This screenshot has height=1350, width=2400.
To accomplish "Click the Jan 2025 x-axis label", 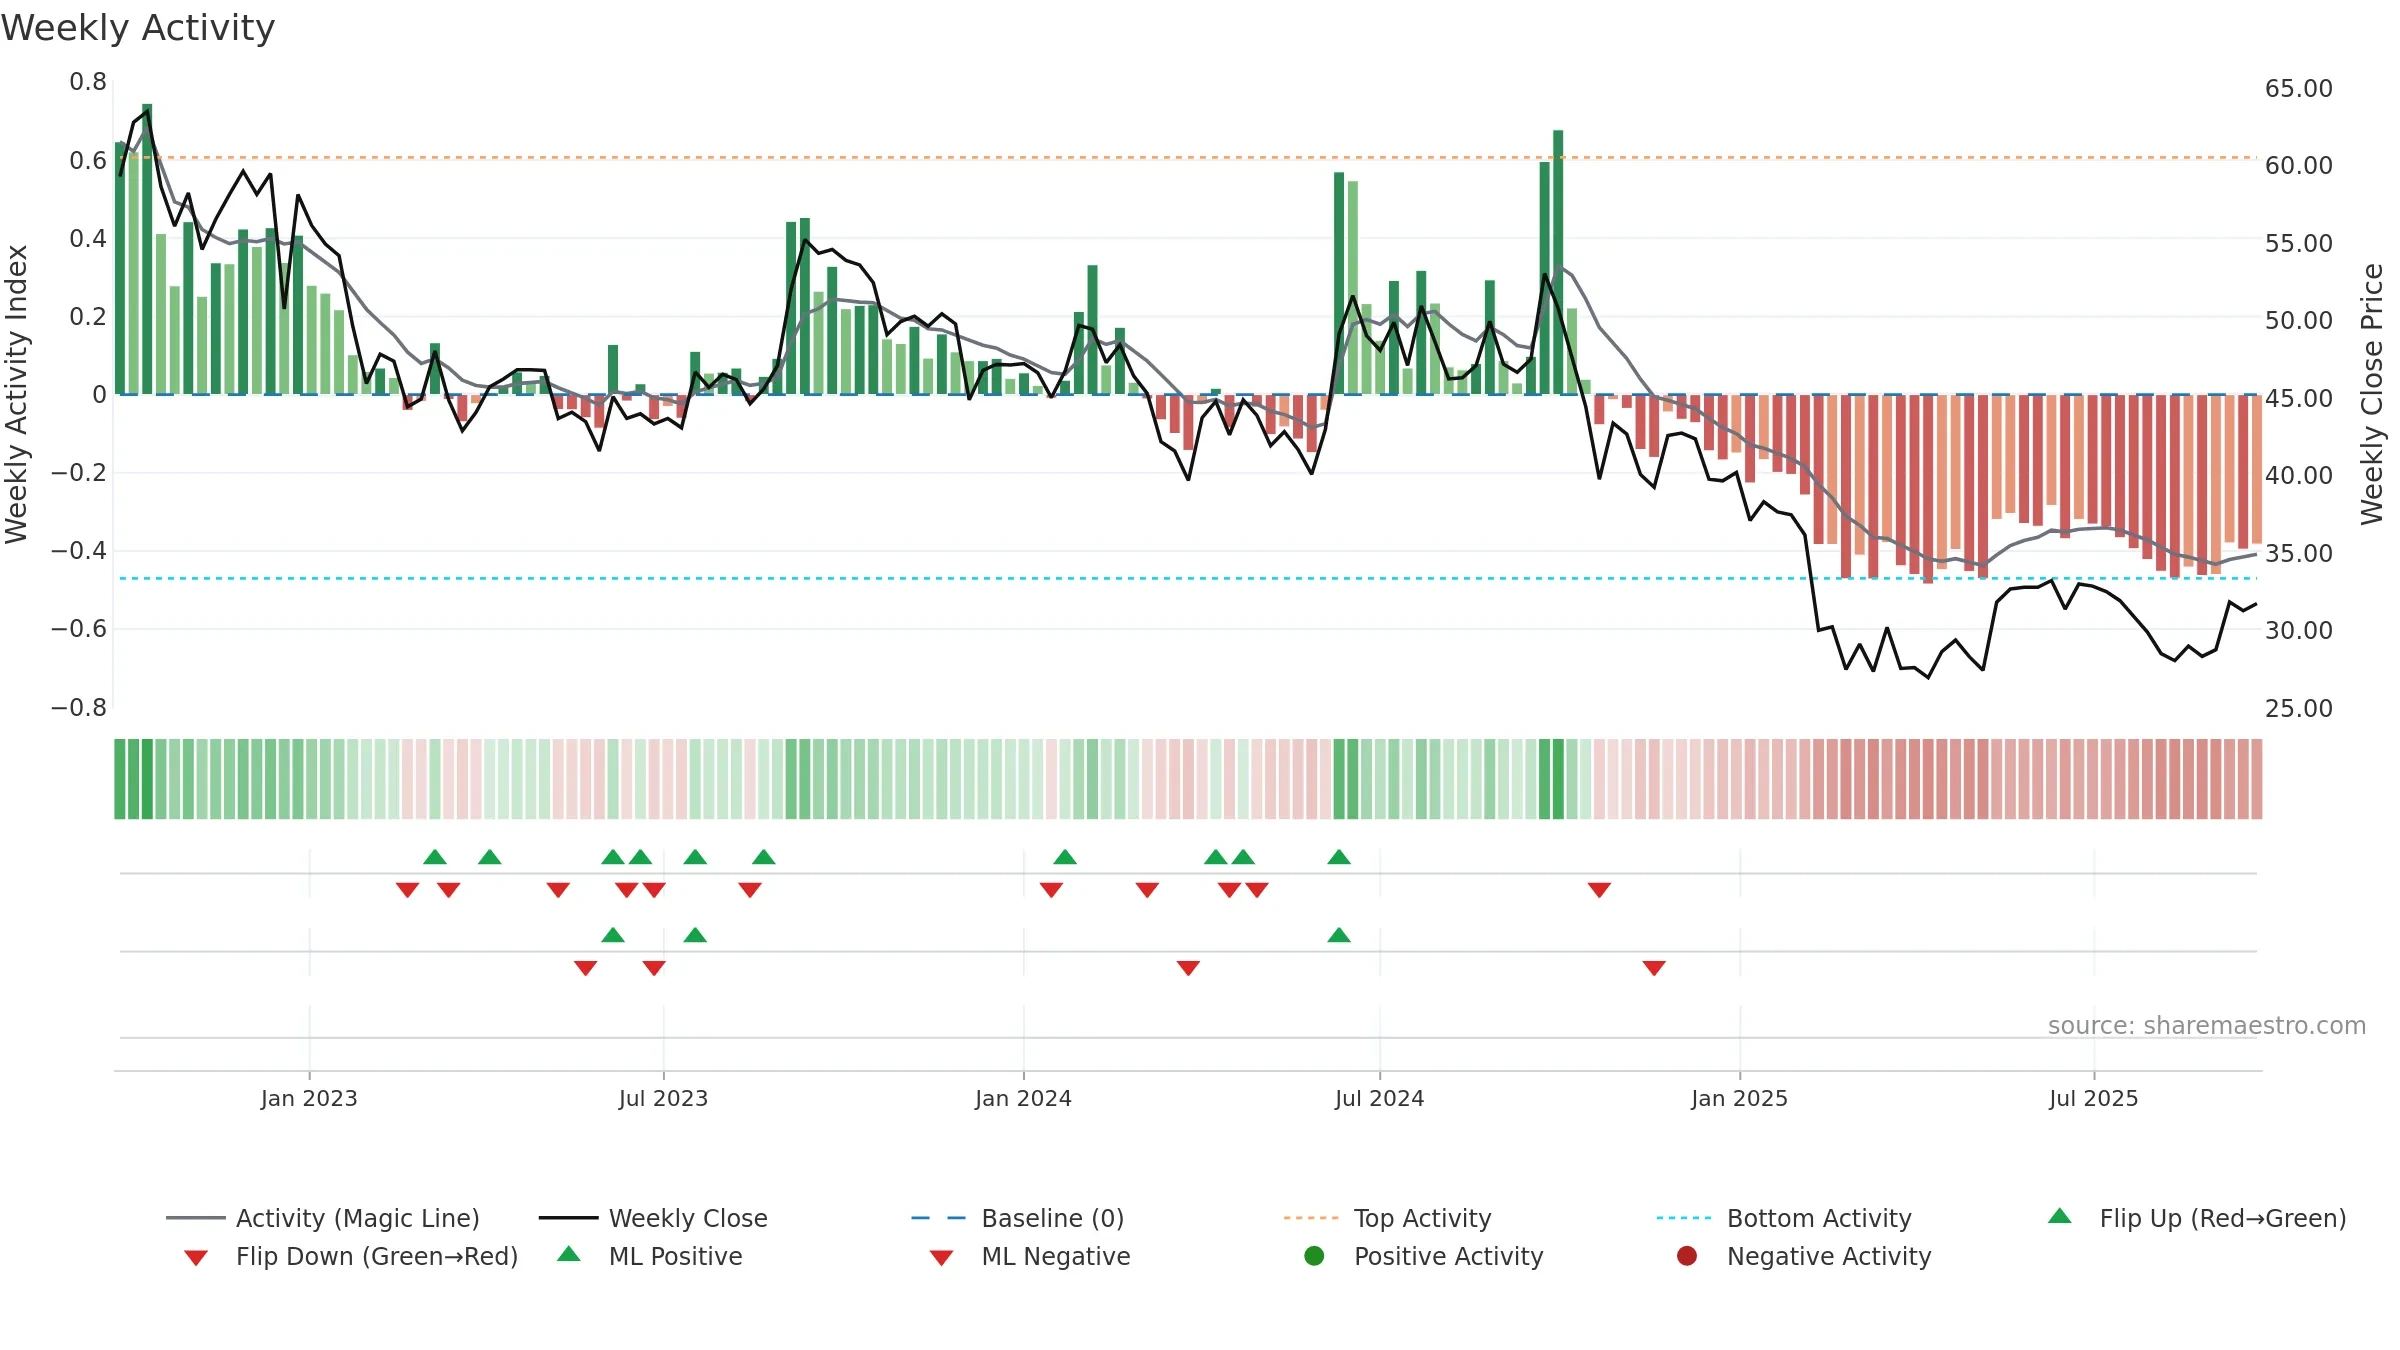I will point(1739,1098).
